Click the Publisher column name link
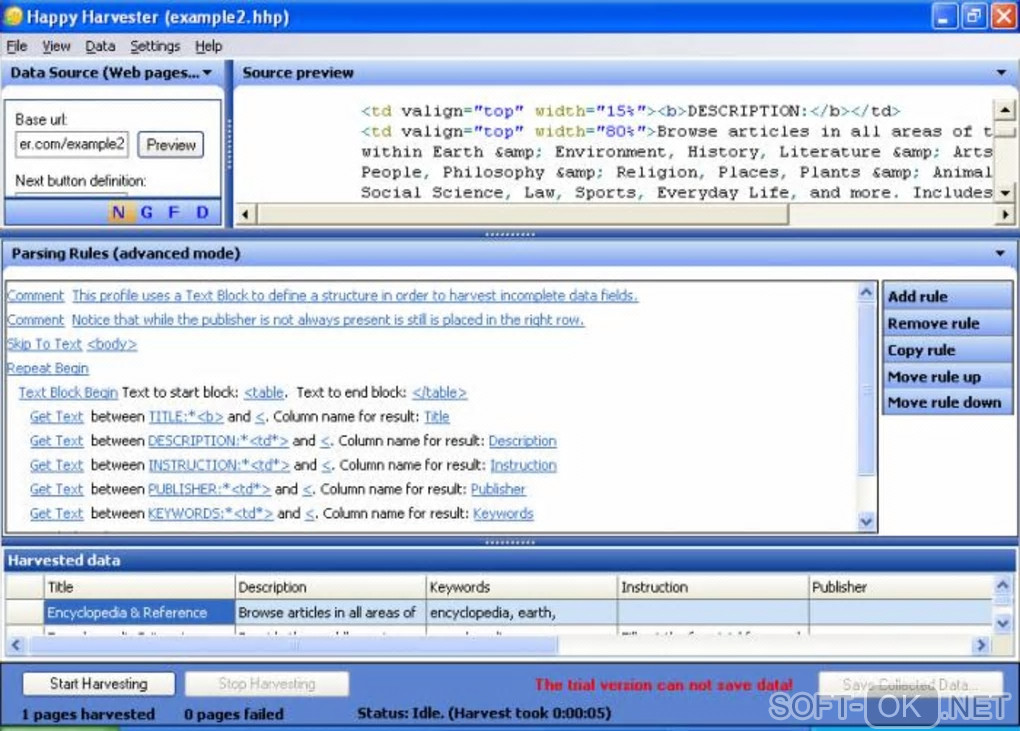The height and width of the screenshot is (731, 1020). (x=498, y=489)
